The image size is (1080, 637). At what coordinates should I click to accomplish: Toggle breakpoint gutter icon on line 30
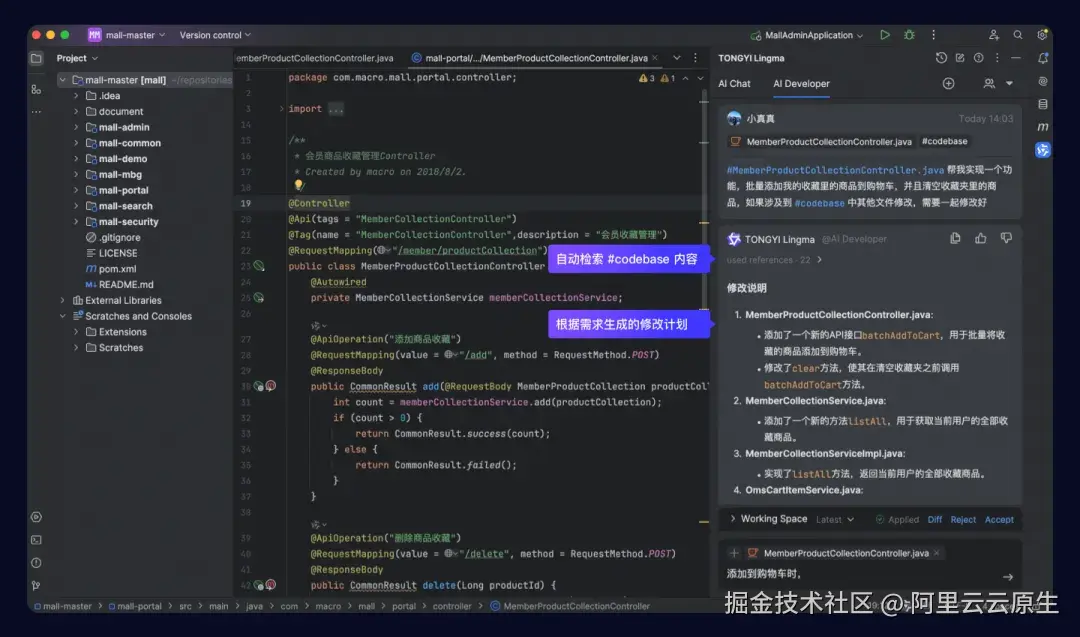pos(271,386)
